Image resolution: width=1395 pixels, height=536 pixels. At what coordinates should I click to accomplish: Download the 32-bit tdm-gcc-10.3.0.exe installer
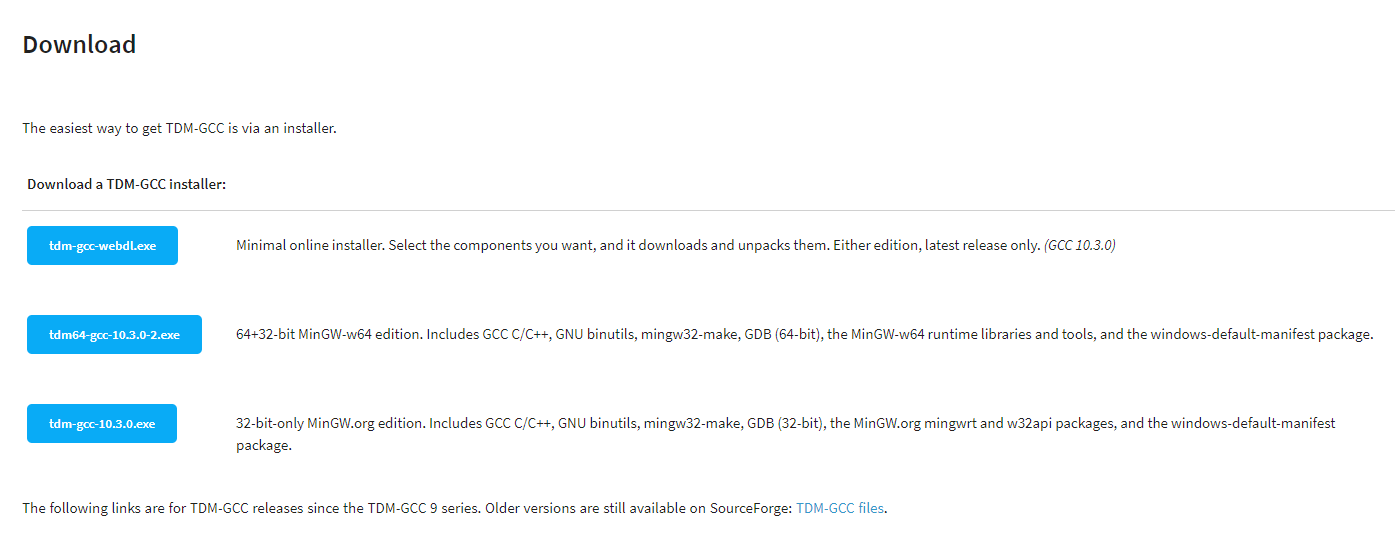(102, 423)
